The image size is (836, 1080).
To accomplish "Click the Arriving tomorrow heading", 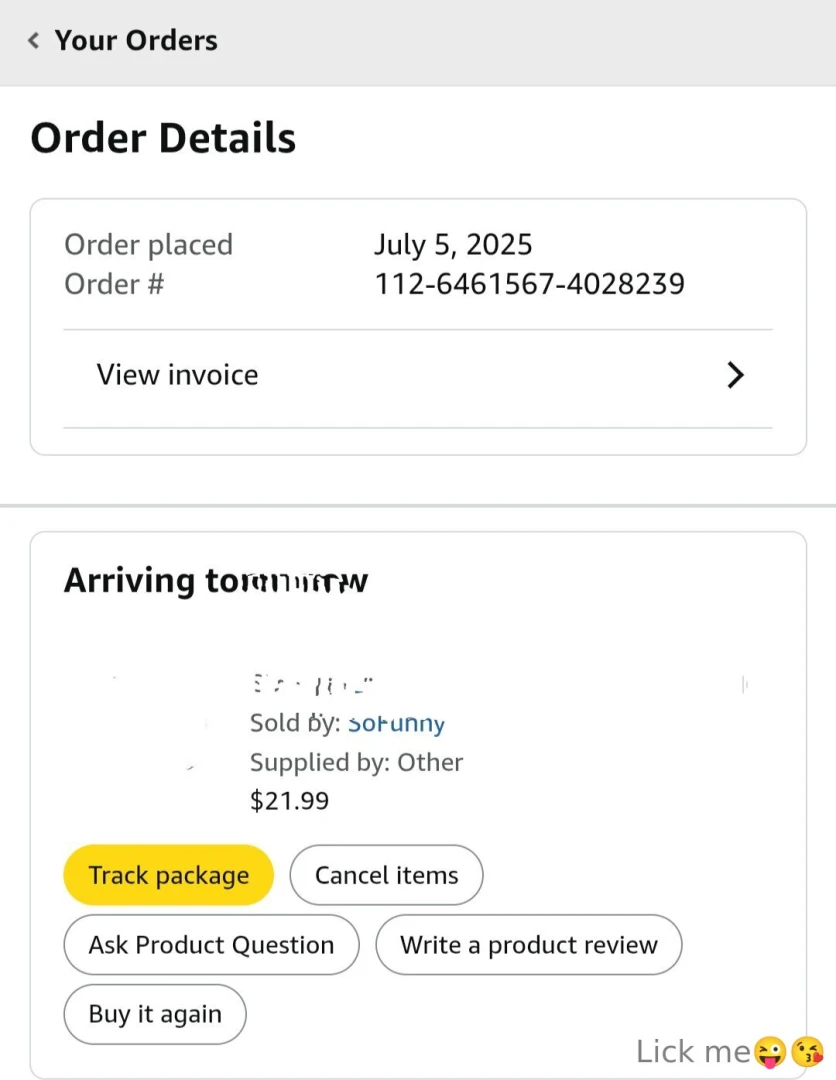I will tap(217, 580).
